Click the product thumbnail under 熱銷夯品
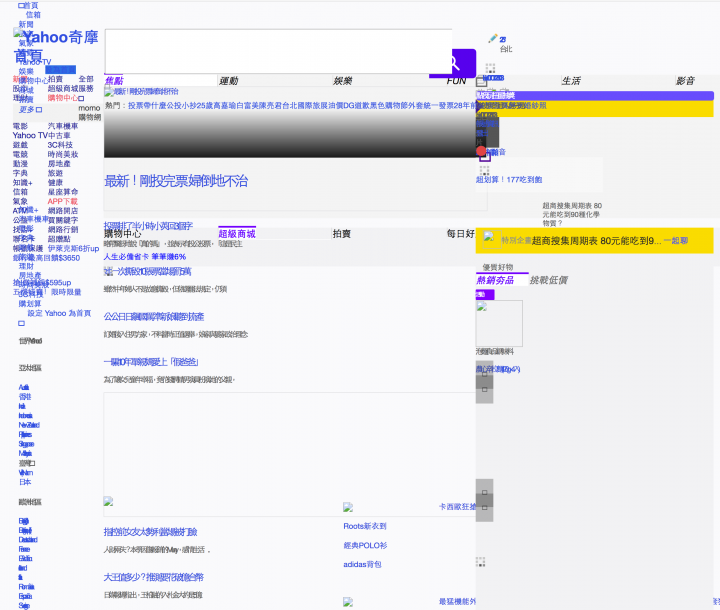Image resolution: width=720 pixels, height=610 pixels. coord(499,323)
